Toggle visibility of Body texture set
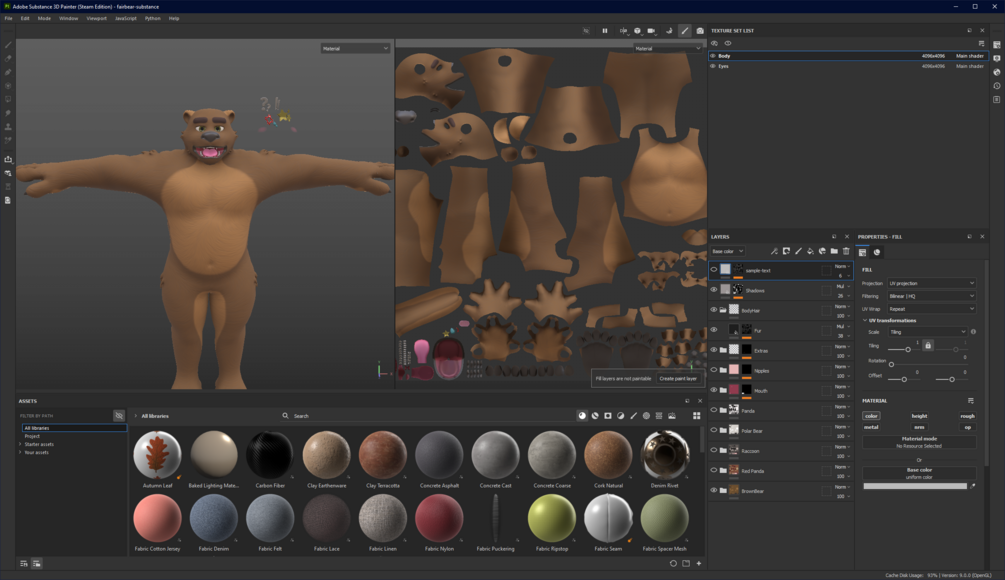Viewport: 1005px width, 580px height. coord(713,56)
